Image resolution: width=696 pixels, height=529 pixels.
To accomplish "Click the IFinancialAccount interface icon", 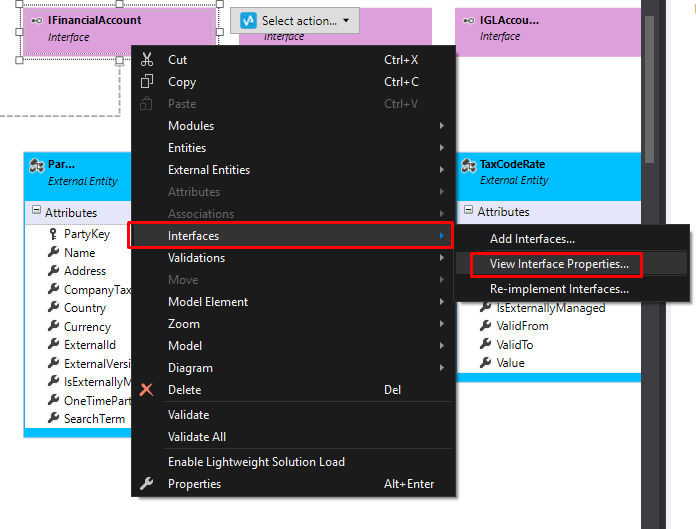I will click(37, 20).
